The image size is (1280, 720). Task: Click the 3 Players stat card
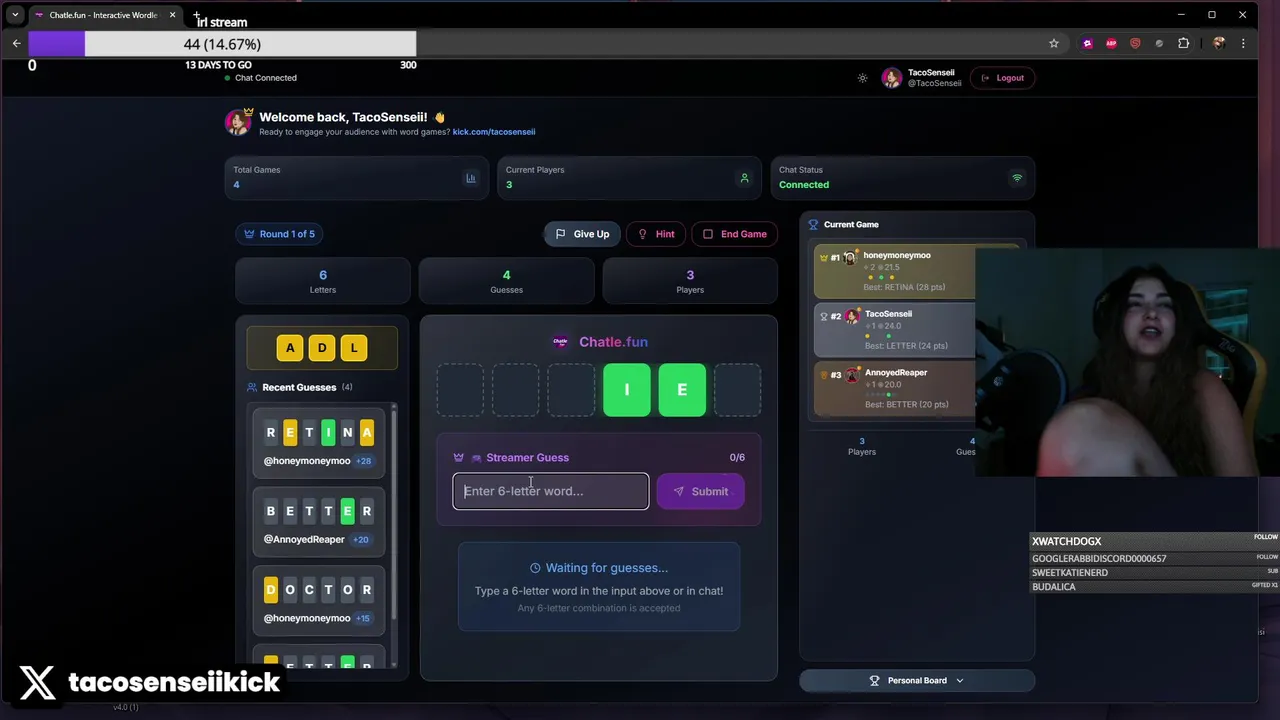(x=690, y=281)
